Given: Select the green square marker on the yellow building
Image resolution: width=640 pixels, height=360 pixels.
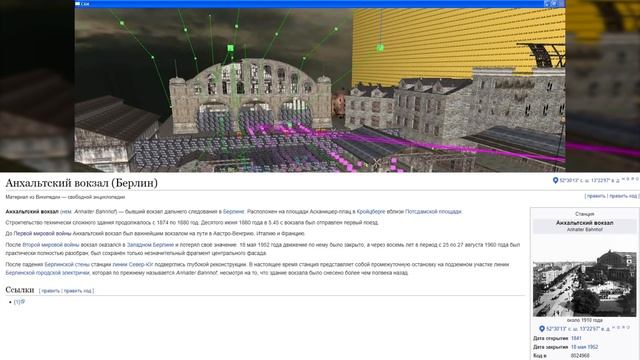Looking at the screenshot, I should [380, 48].
